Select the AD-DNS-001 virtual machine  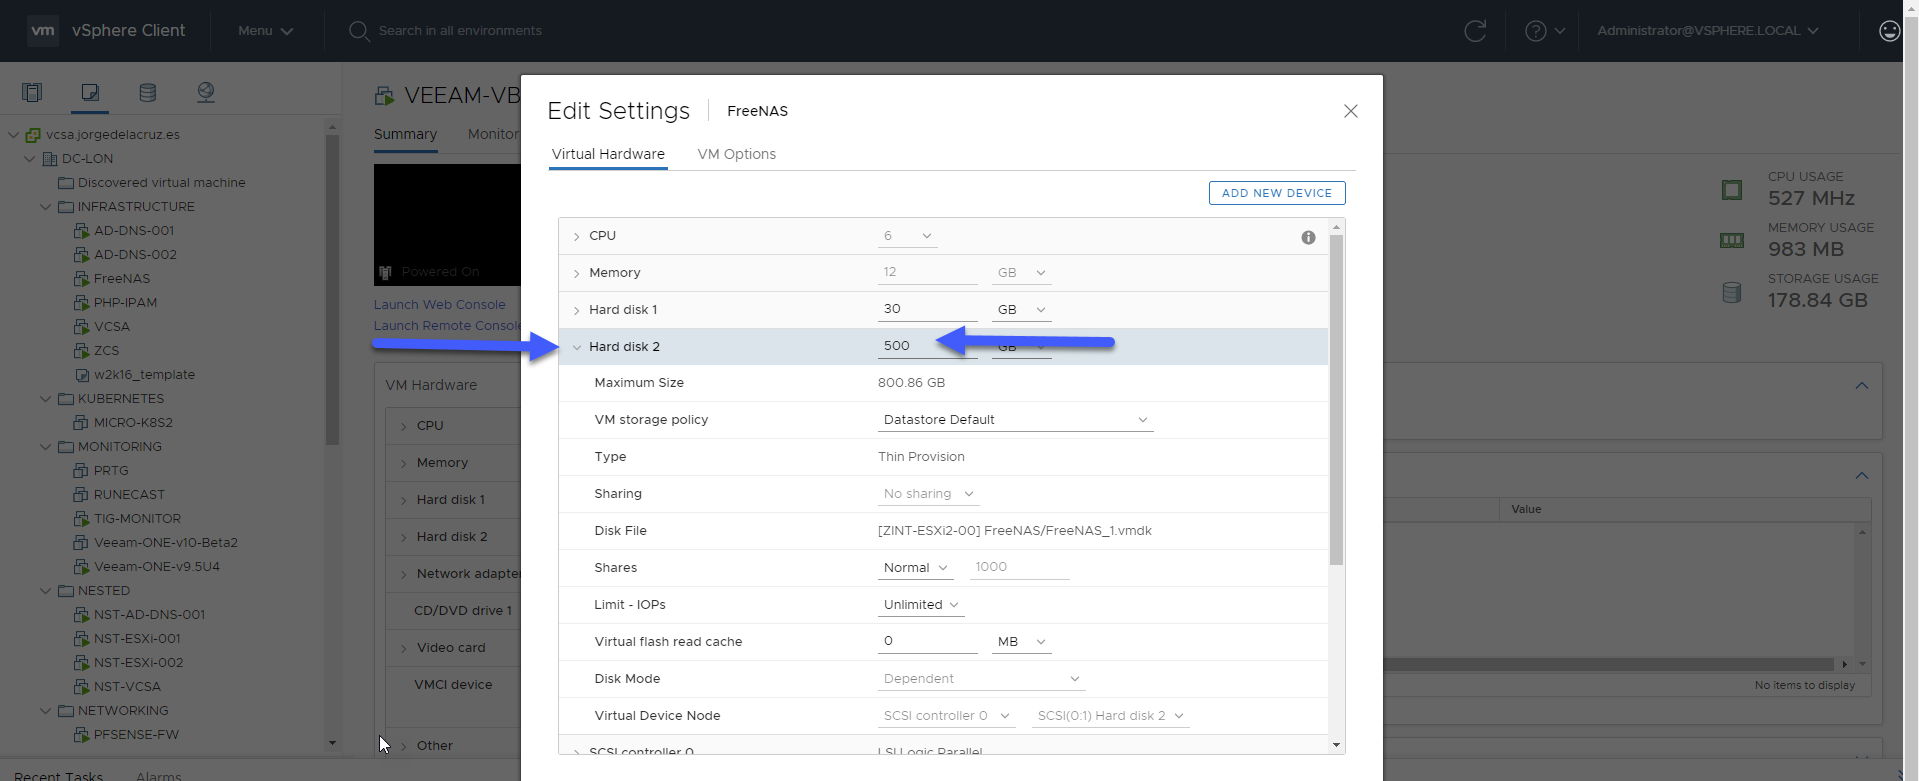coord(133,231)
